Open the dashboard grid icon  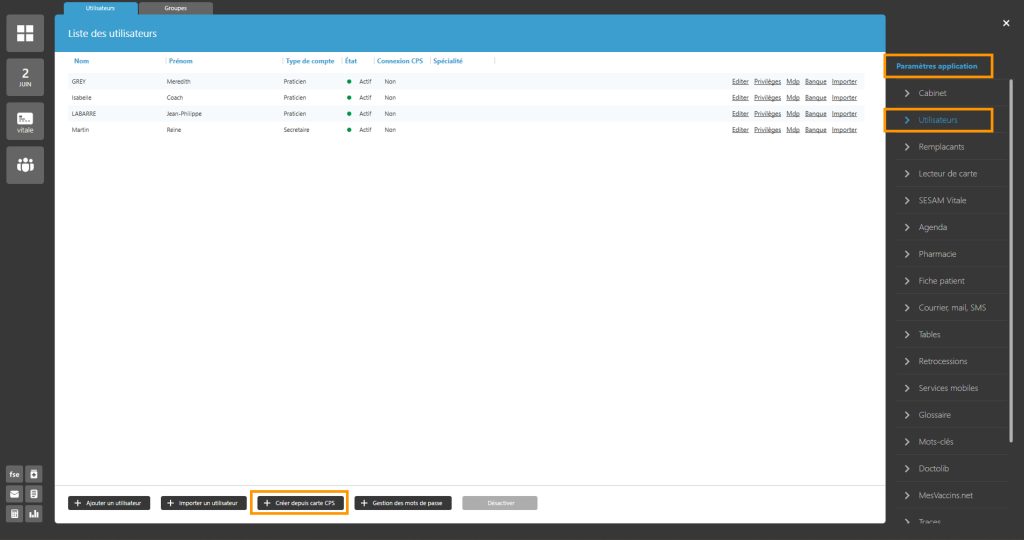coord(25,34)
